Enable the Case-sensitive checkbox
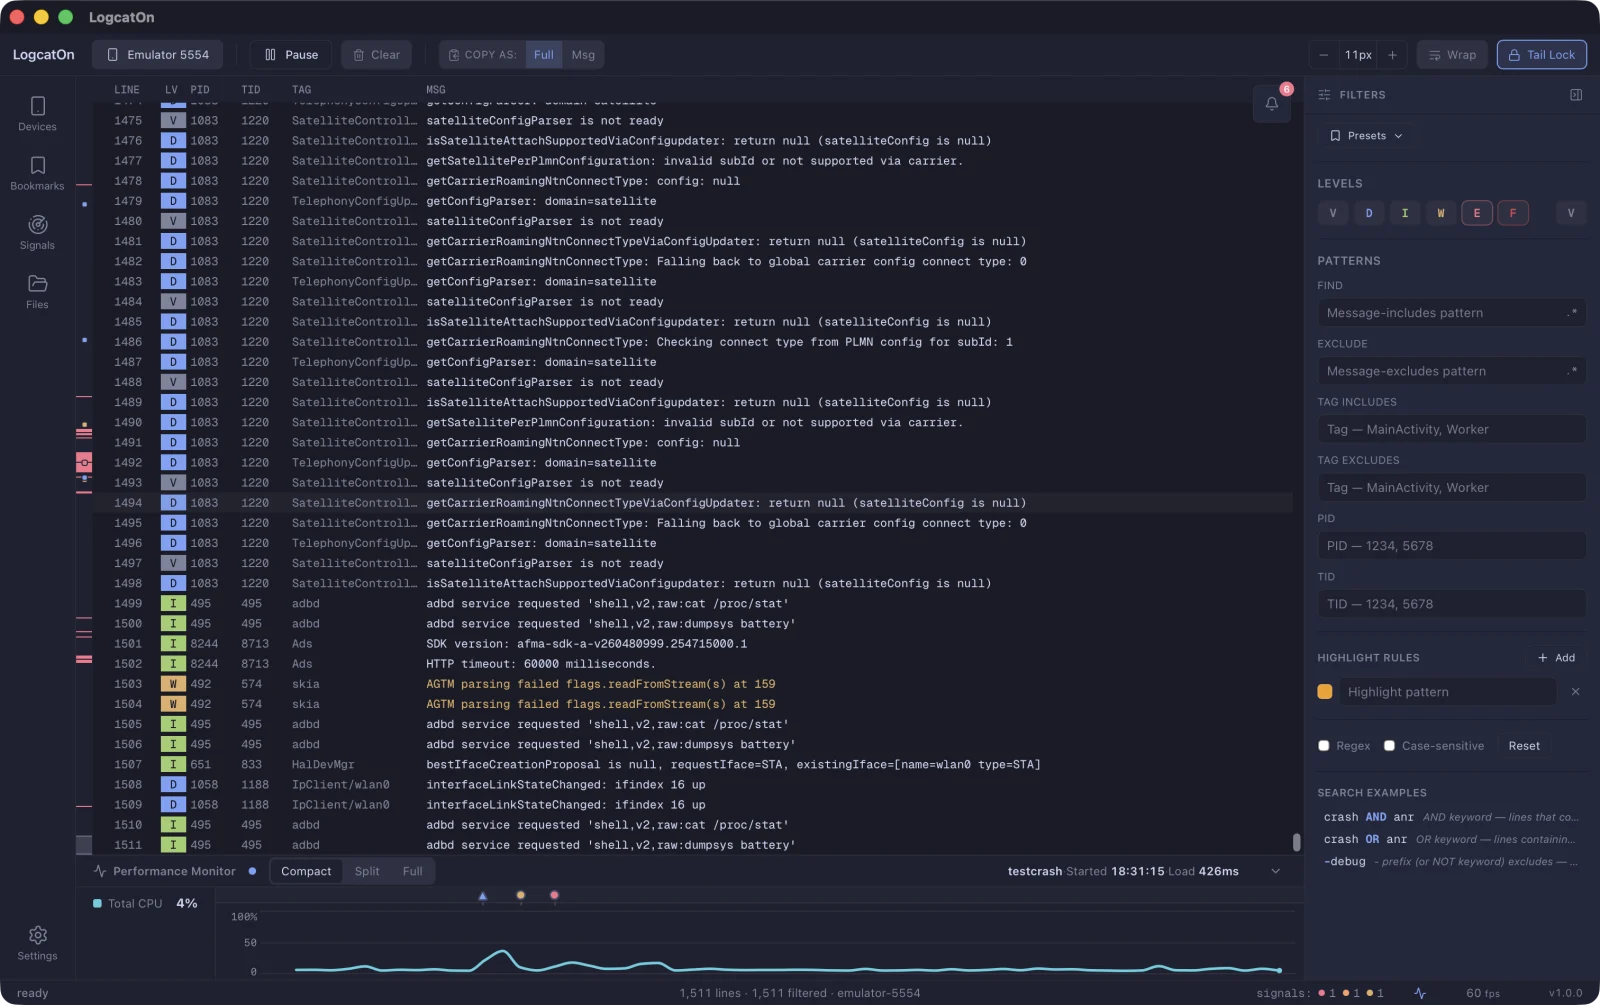1600x1005 pixels. click(x=1389, y=746)
